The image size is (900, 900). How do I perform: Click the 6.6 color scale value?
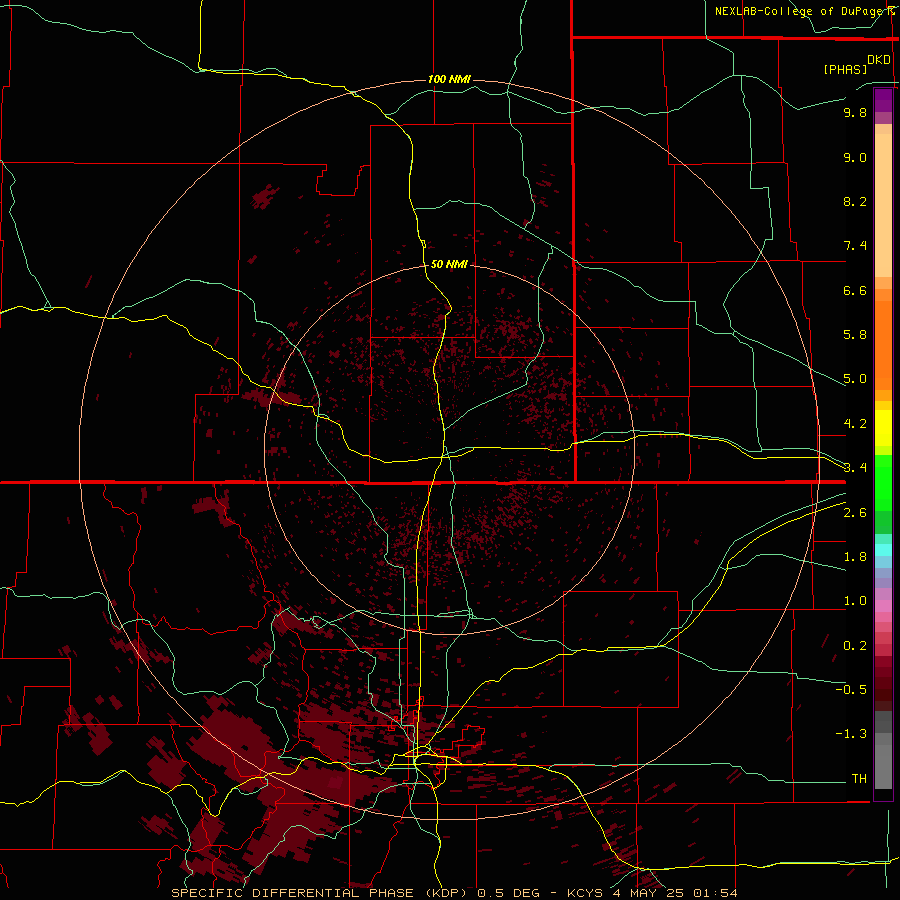(855, 290)
